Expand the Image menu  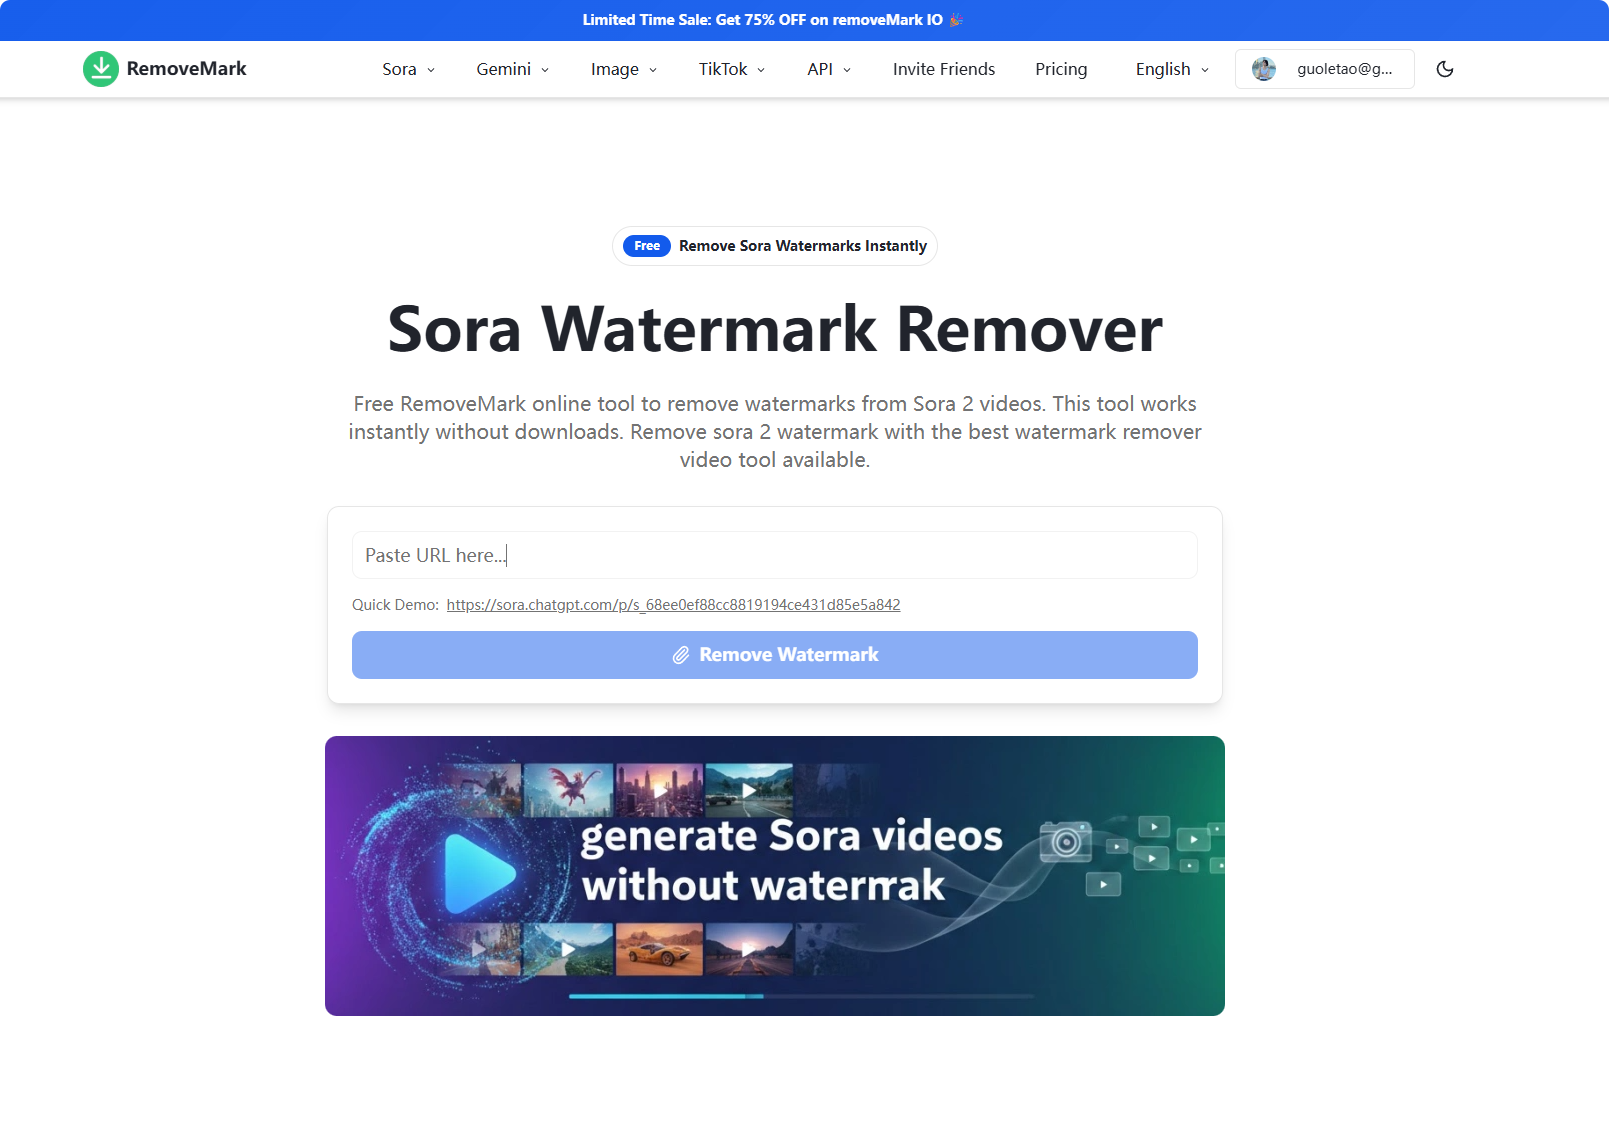tap(623, 69)
